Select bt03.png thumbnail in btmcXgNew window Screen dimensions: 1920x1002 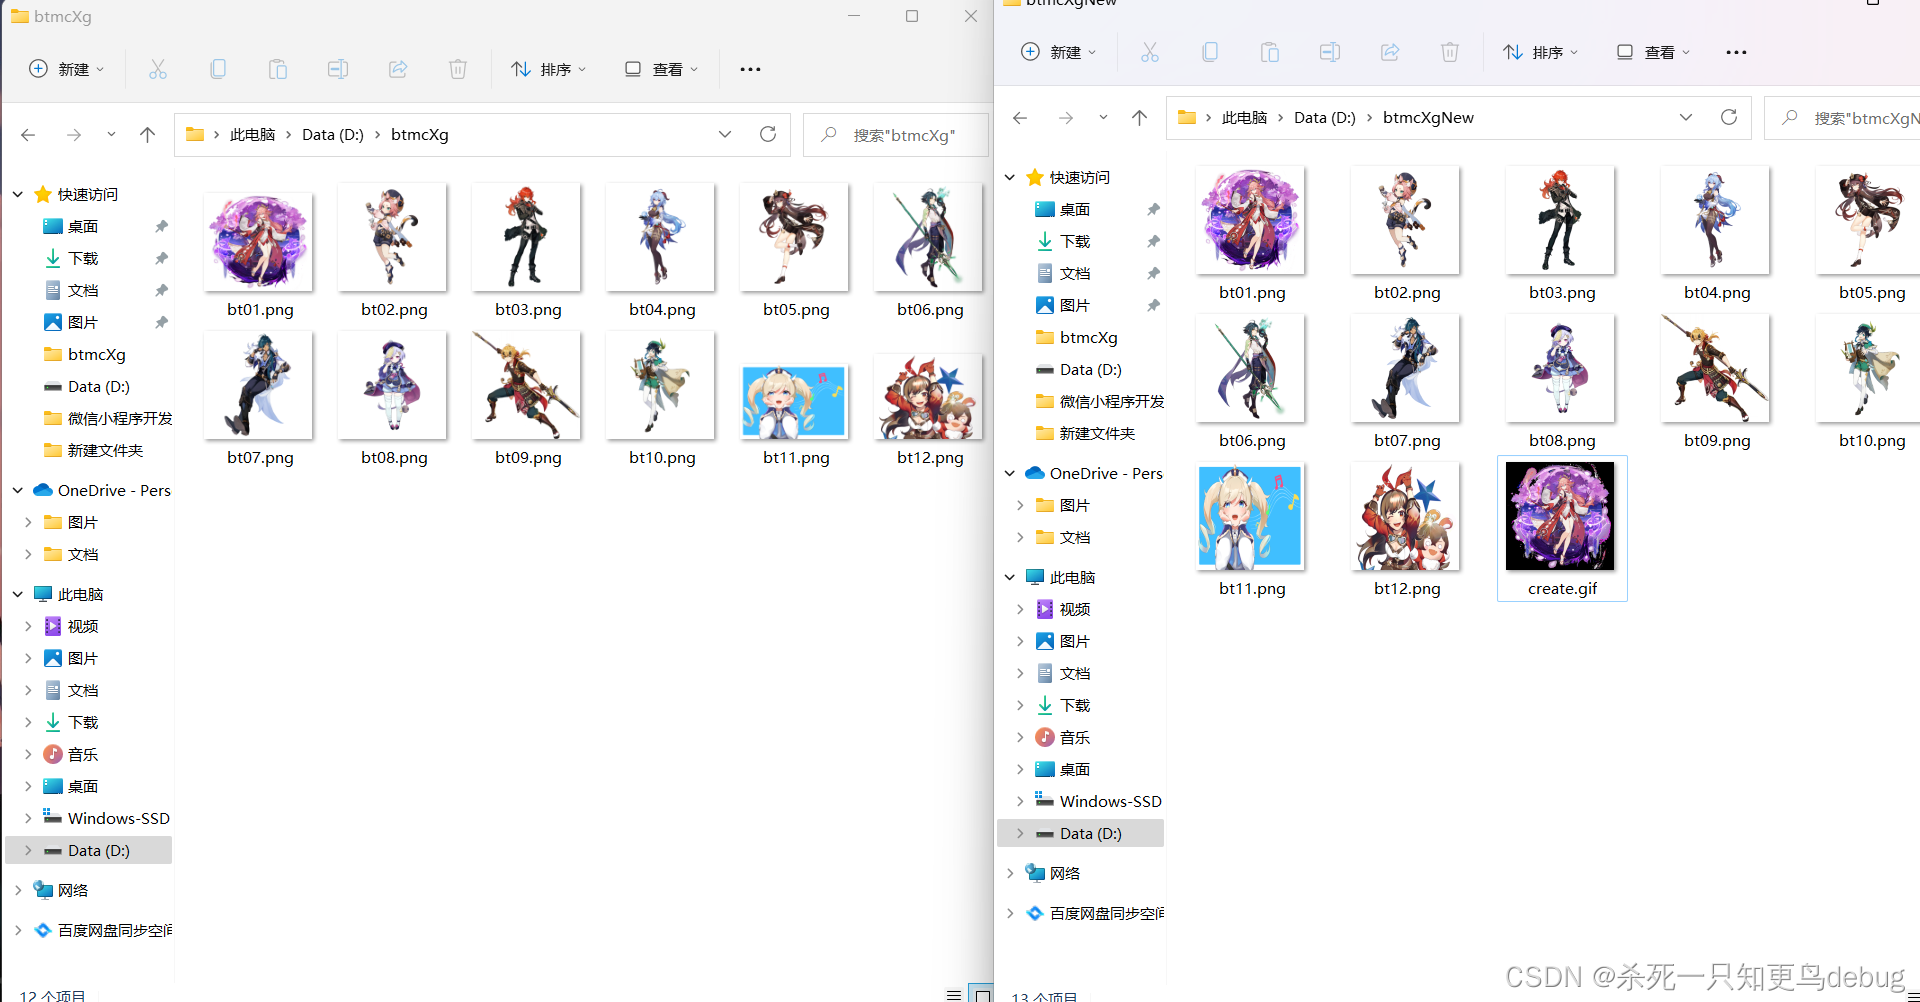[x=1561, y=220]
